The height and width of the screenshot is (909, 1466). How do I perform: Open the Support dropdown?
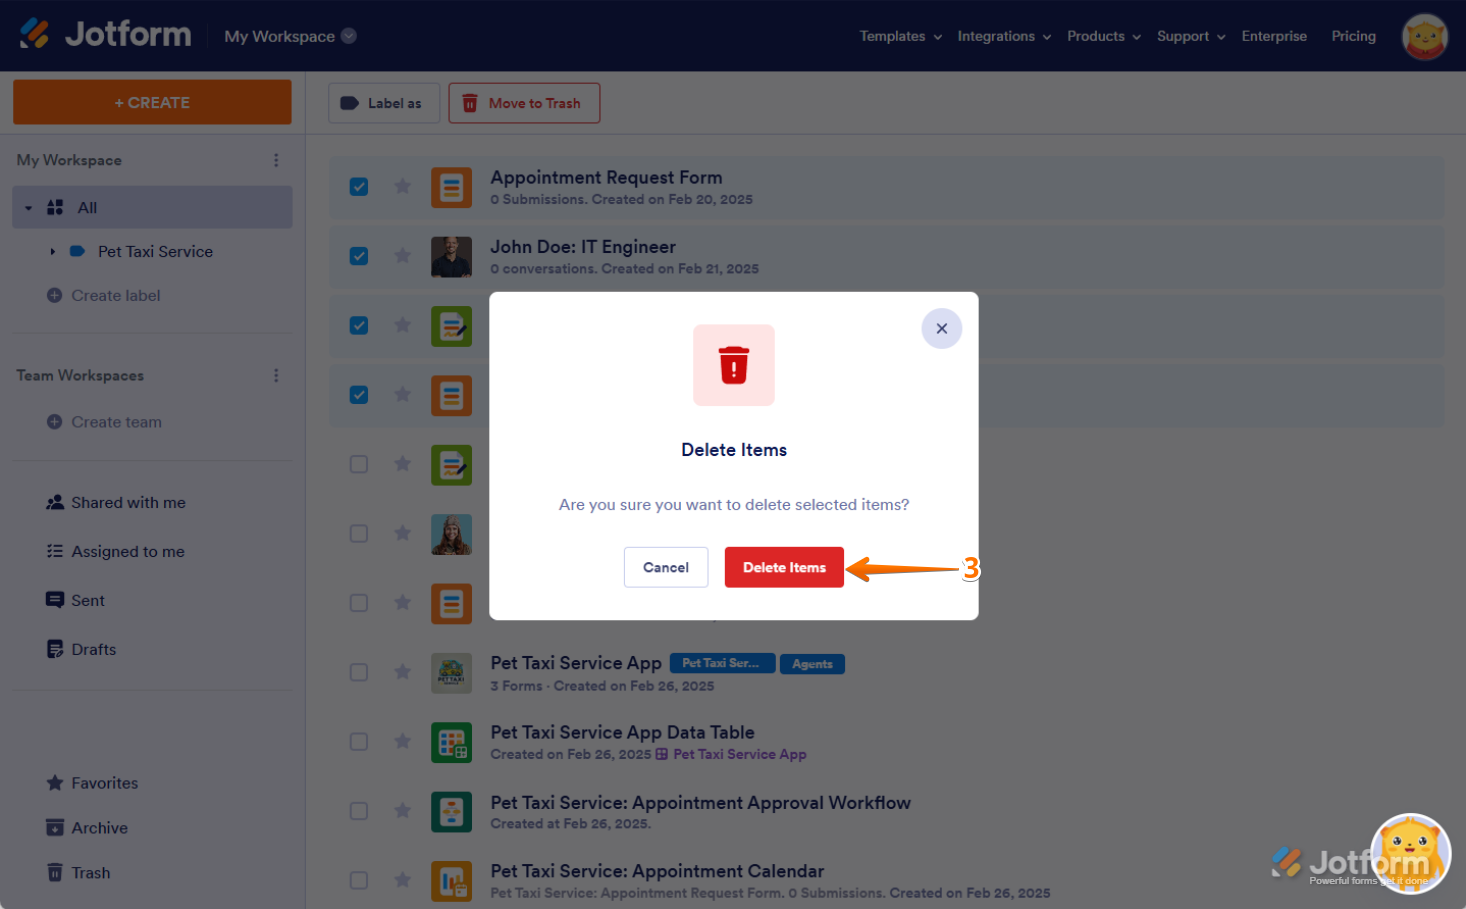(x=1191, y=36)
